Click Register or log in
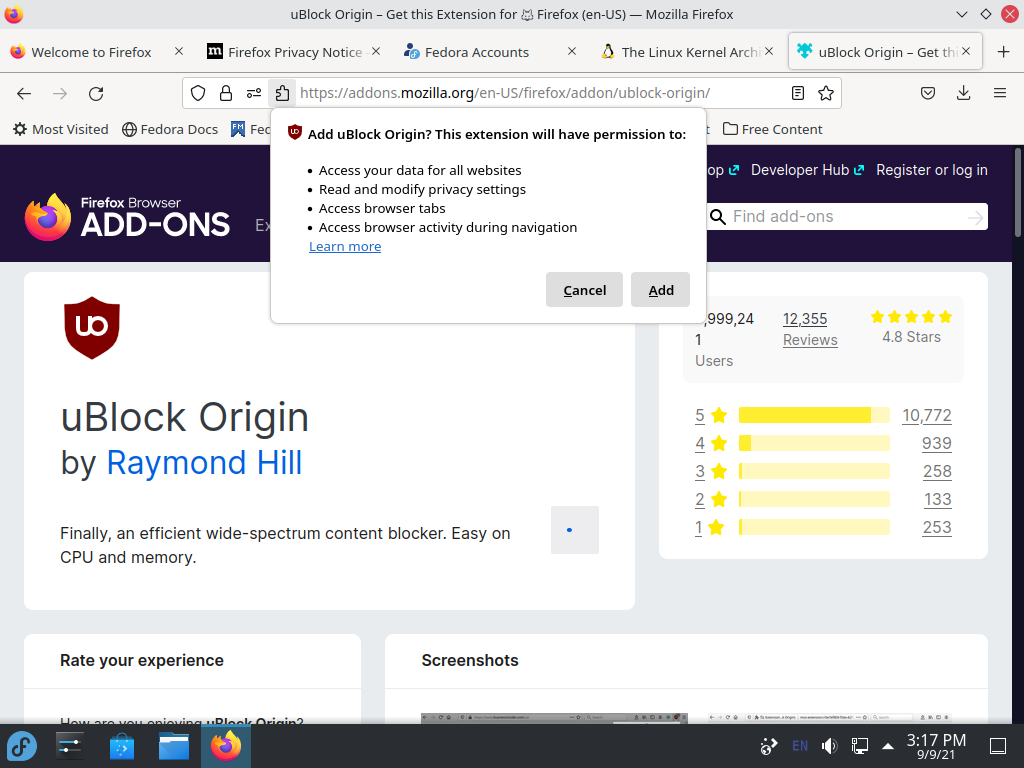The height and width of the screenshot is (768, 1024). pyautogui.click(x=931, y=170)
